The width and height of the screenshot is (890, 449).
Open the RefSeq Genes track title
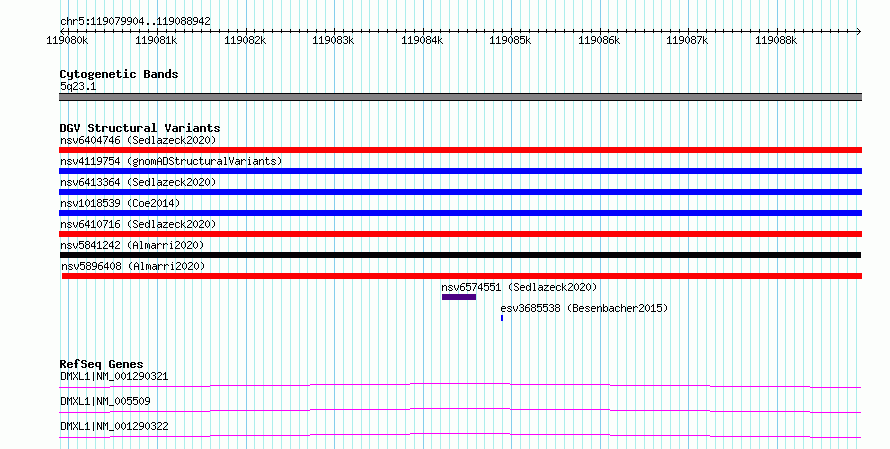click(x=101, y=364)
